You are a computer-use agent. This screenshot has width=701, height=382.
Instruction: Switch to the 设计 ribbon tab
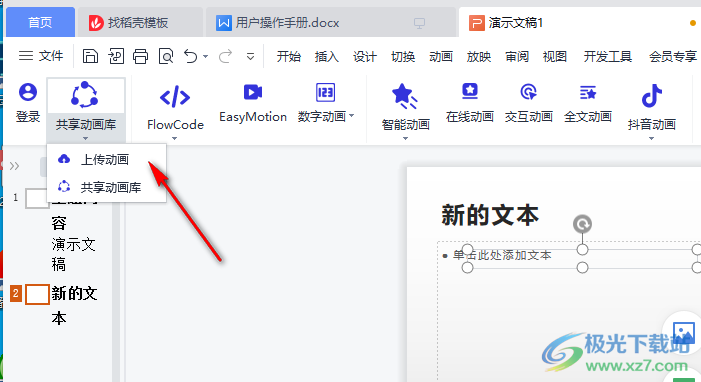pos(364,56)
